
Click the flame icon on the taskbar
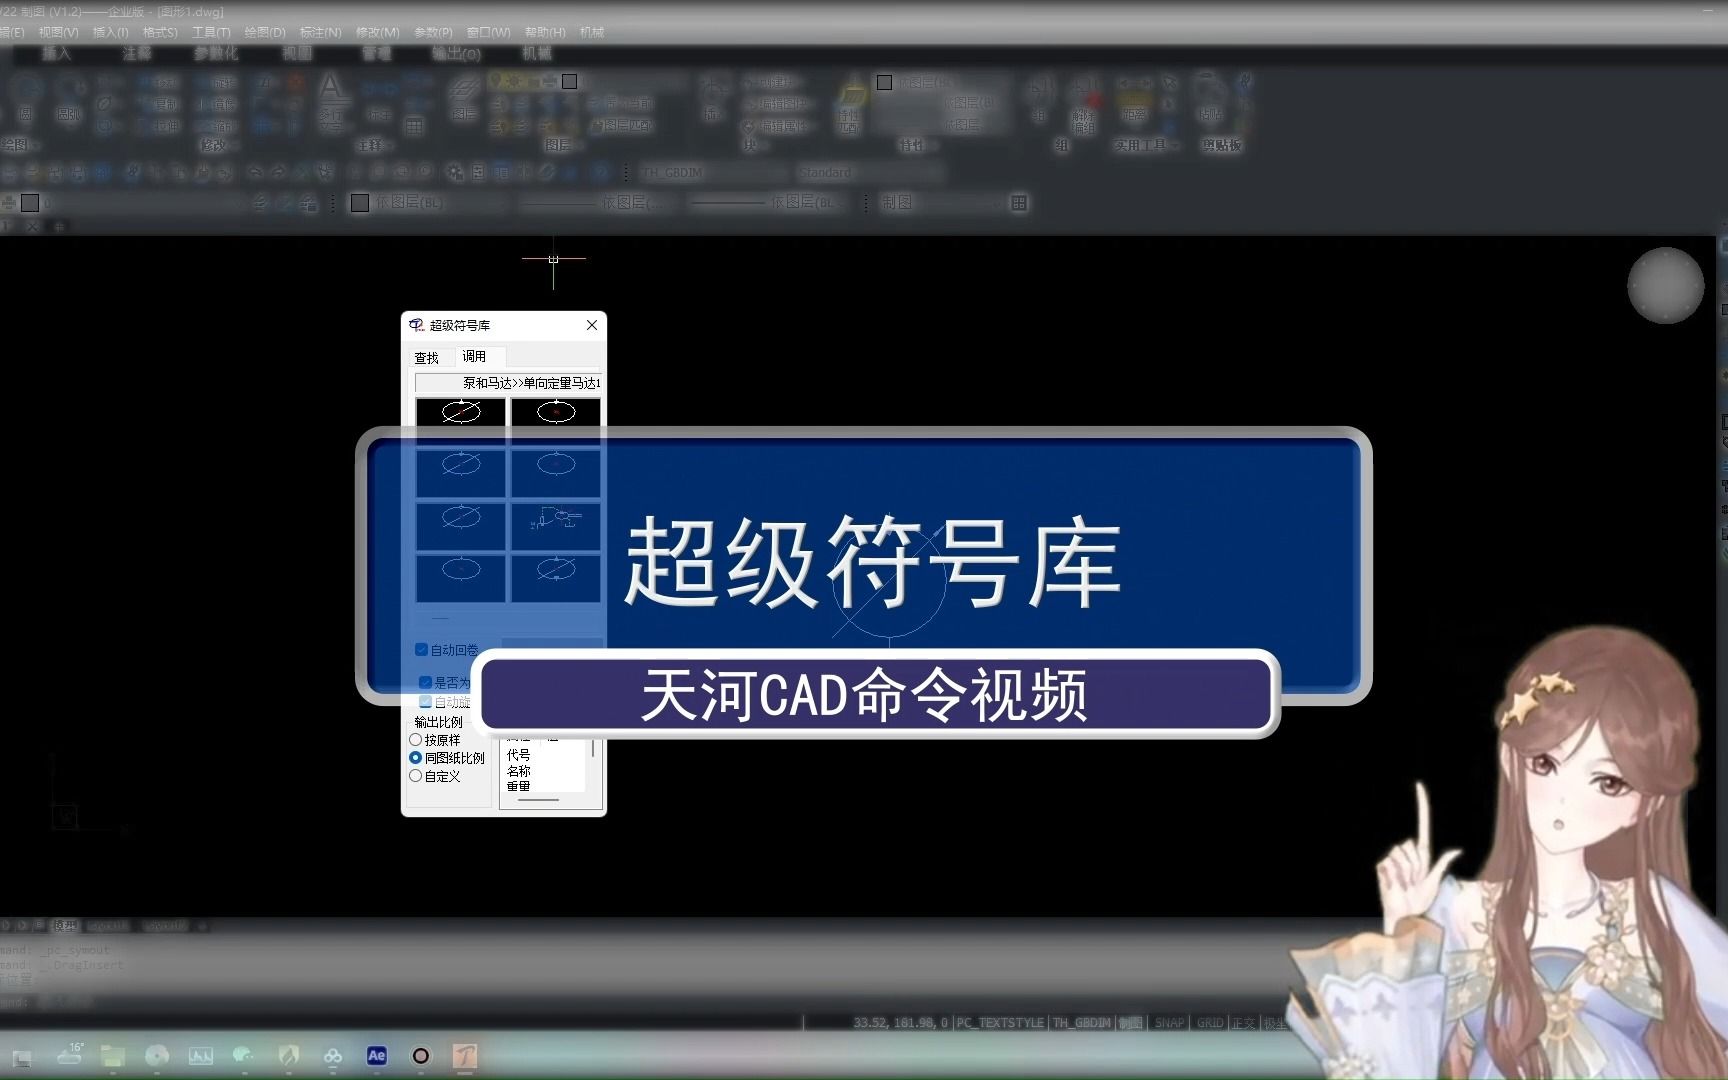click(289, 1055)
